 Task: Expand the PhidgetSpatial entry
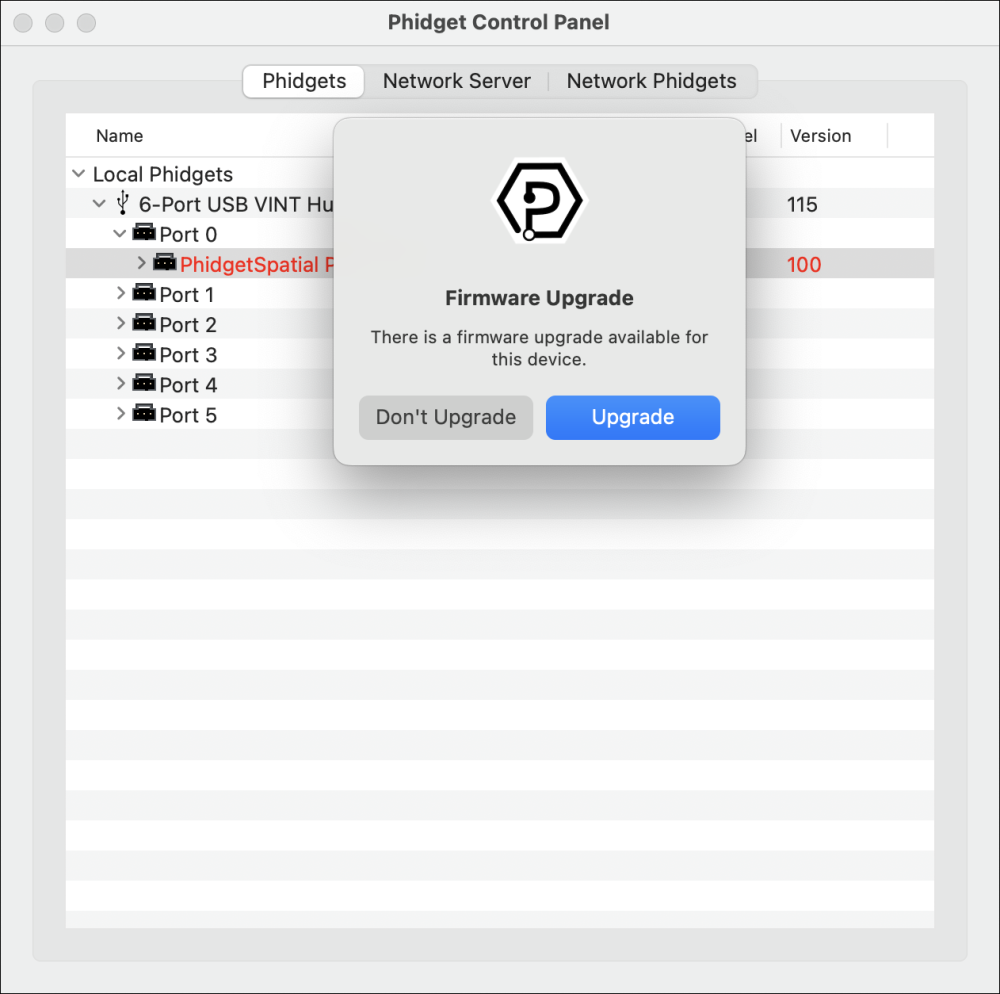tap(141, 263)
